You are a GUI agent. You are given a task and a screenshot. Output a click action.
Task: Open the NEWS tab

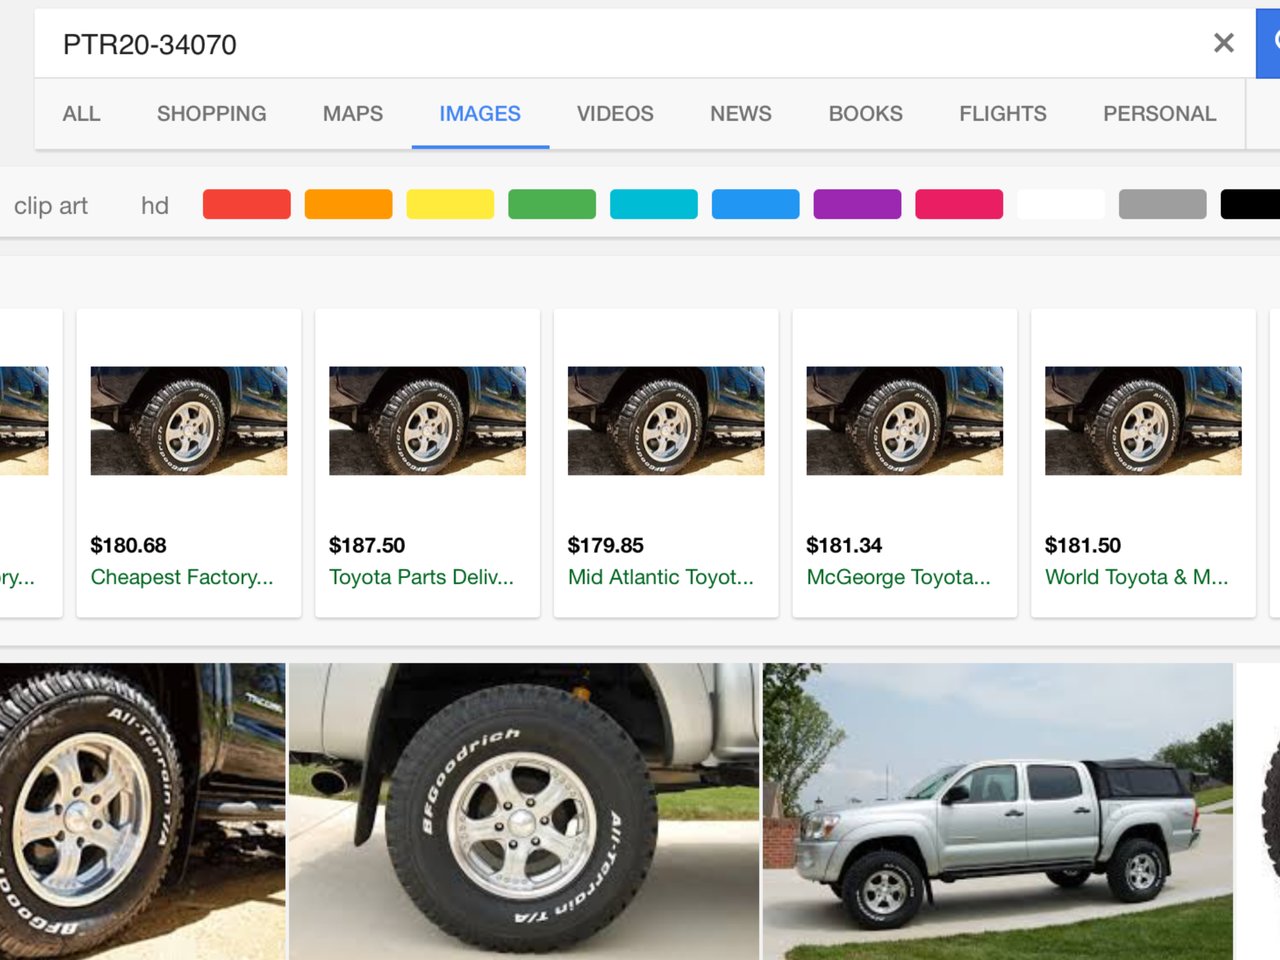[741, 114]
